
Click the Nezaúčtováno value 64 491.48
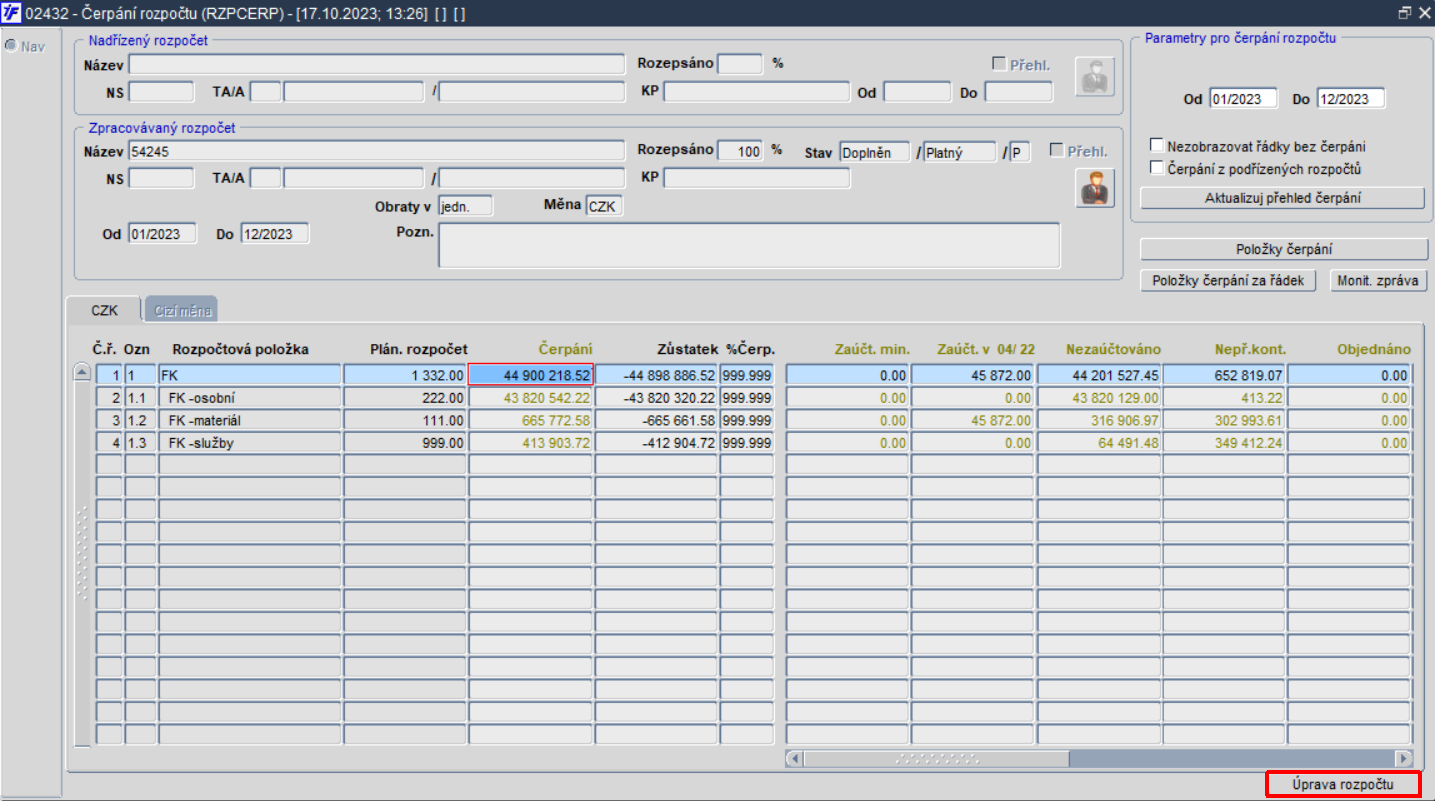click(1099, 441)
